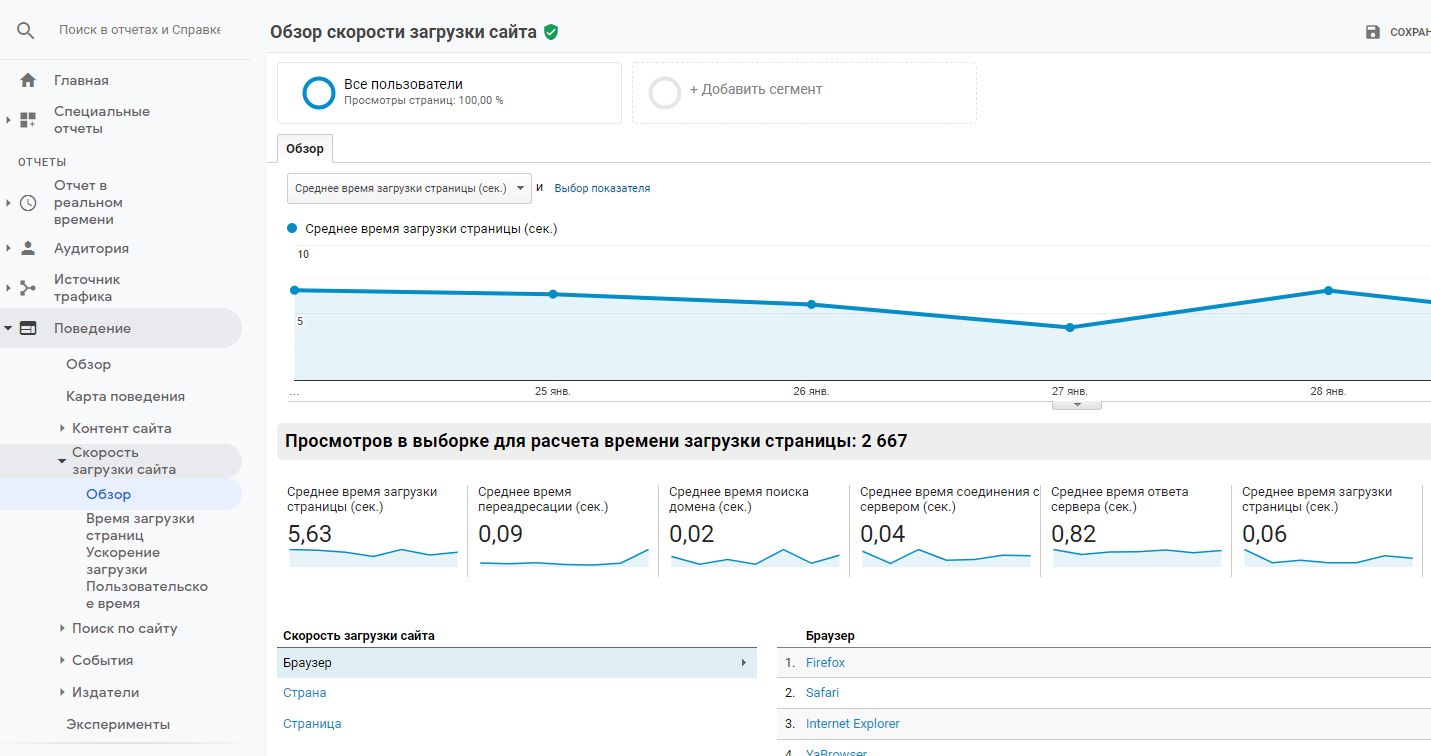Open Карта поведения in sidebar
This screenshot has height=756, width=1431.
click(125, 396)
